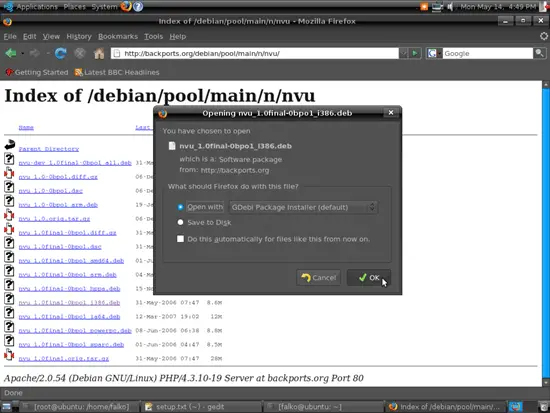
Task: Click the network monitor tray icon
Action: point(437,7)
